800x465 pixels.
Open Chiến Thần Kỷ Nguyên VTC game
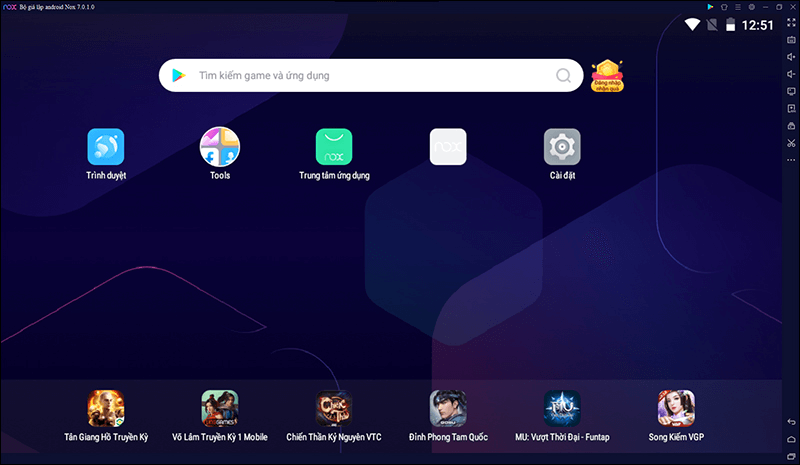tap(334, 408)
